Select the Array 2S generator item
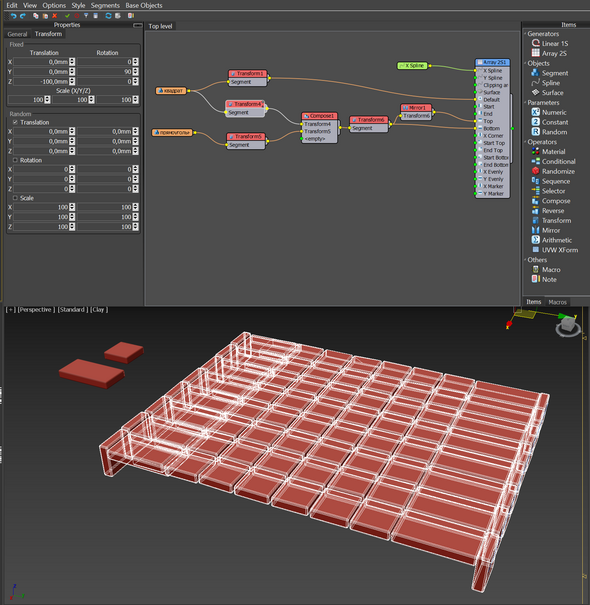 coord(549,53)
